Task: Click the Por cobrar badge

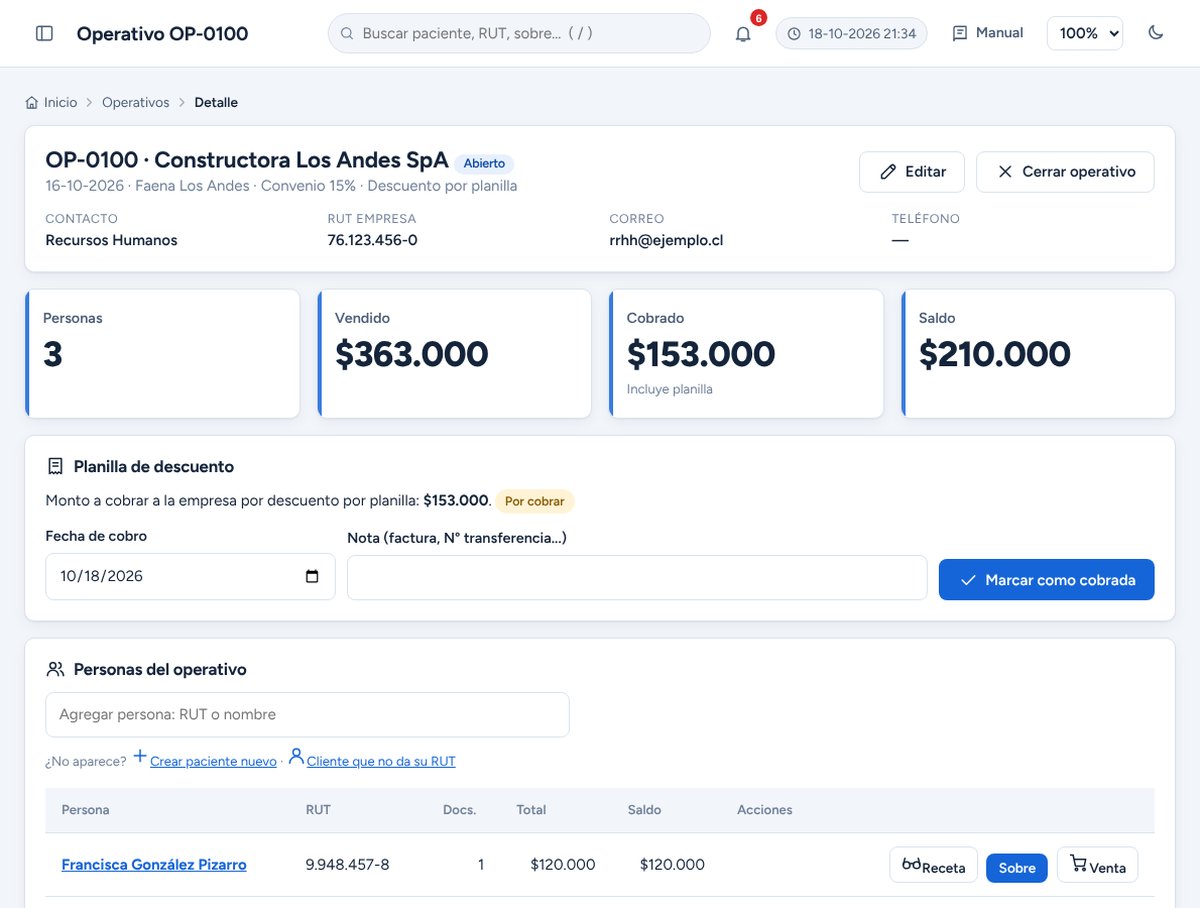Action: (x=534, y=501)
